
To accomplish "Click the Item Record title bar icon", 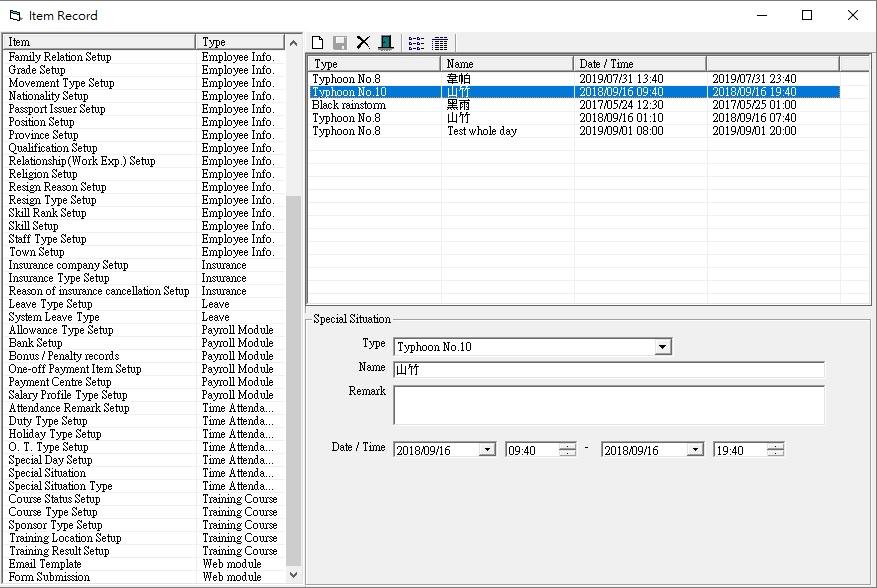I will (15, 16).
